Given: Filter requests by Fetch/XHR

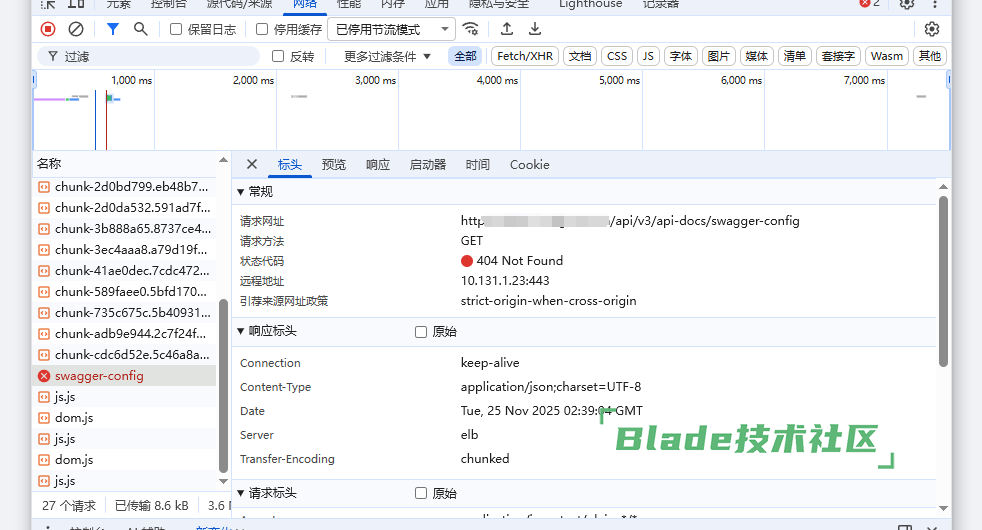Looking at the screenshot, I should click(525, 57).
